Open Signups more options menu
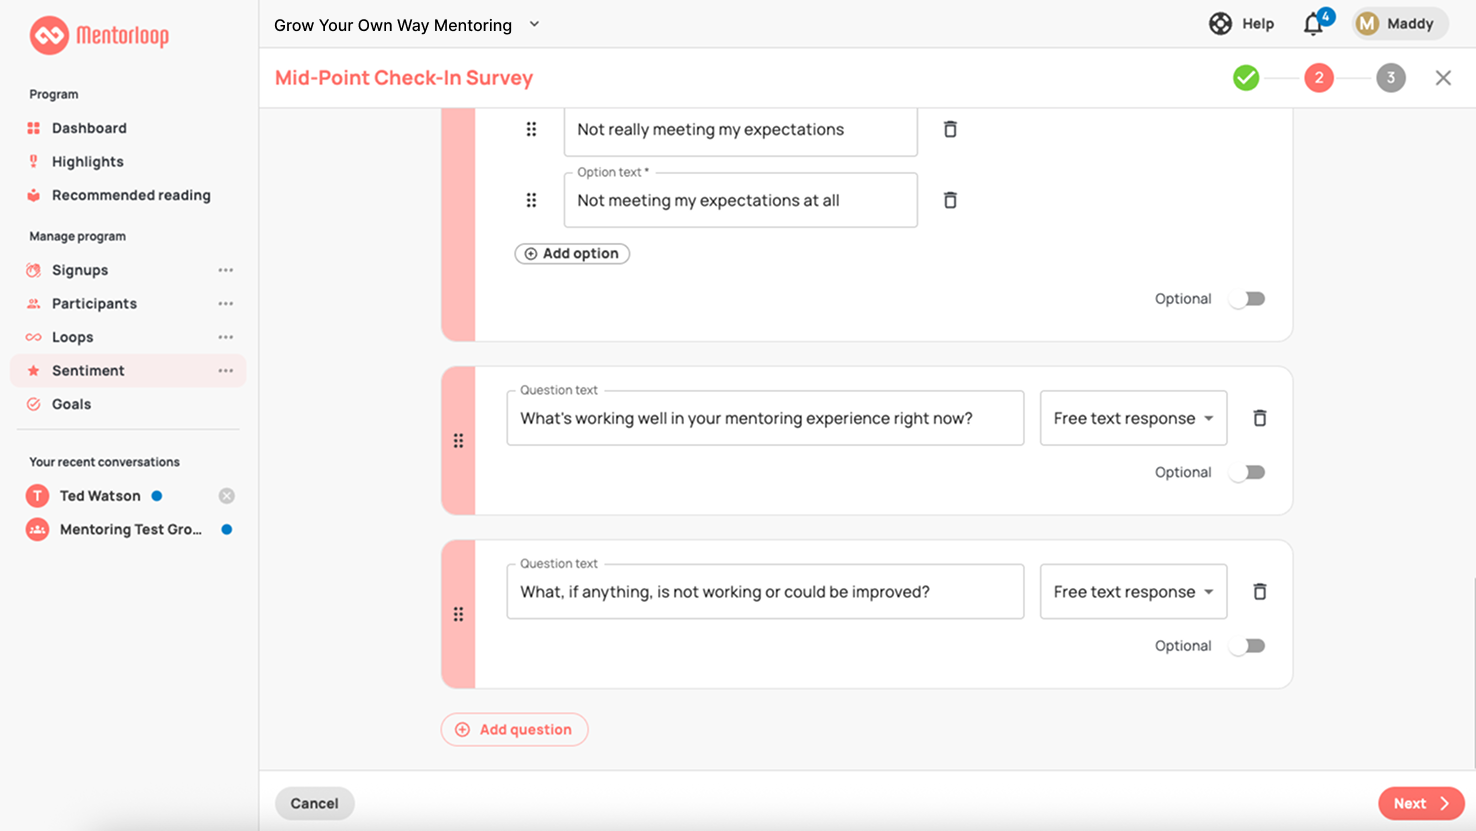1476x831 pixels. point(226,270)
